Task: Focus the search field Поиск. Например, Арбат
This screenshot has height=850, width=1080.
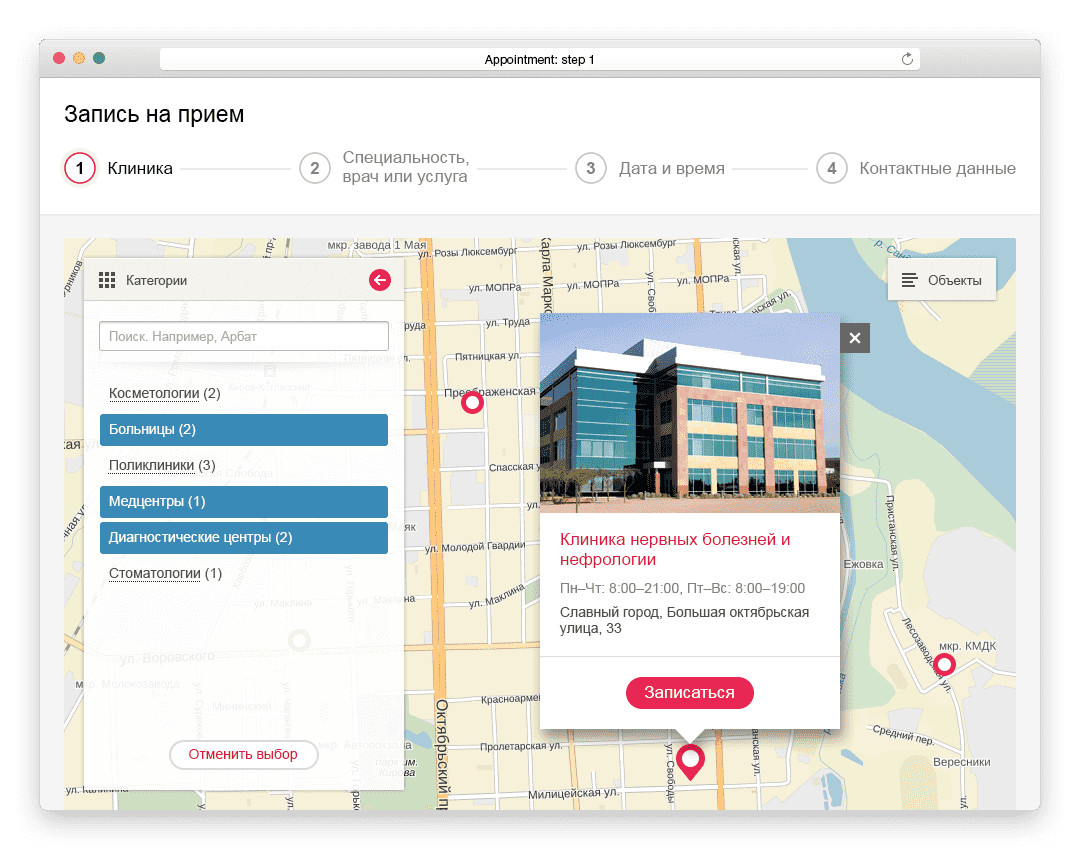Action: coord(244,336)
